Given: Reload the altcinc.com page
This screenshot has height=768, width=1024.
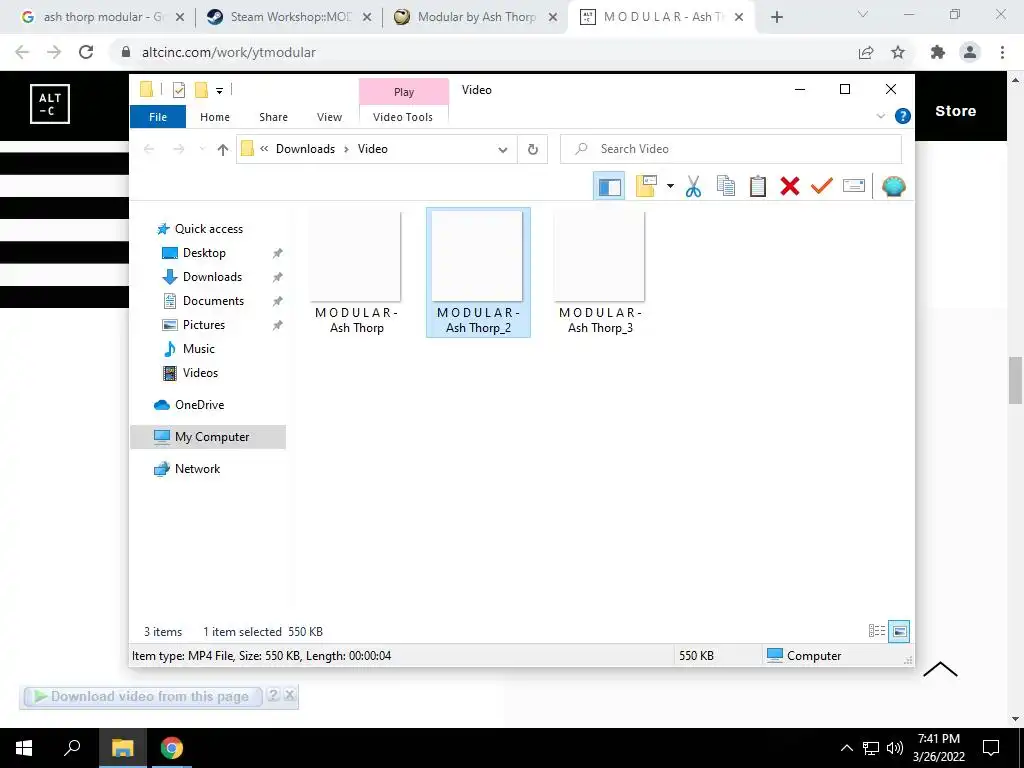Looking at the screenshot, I should [86, 52].
